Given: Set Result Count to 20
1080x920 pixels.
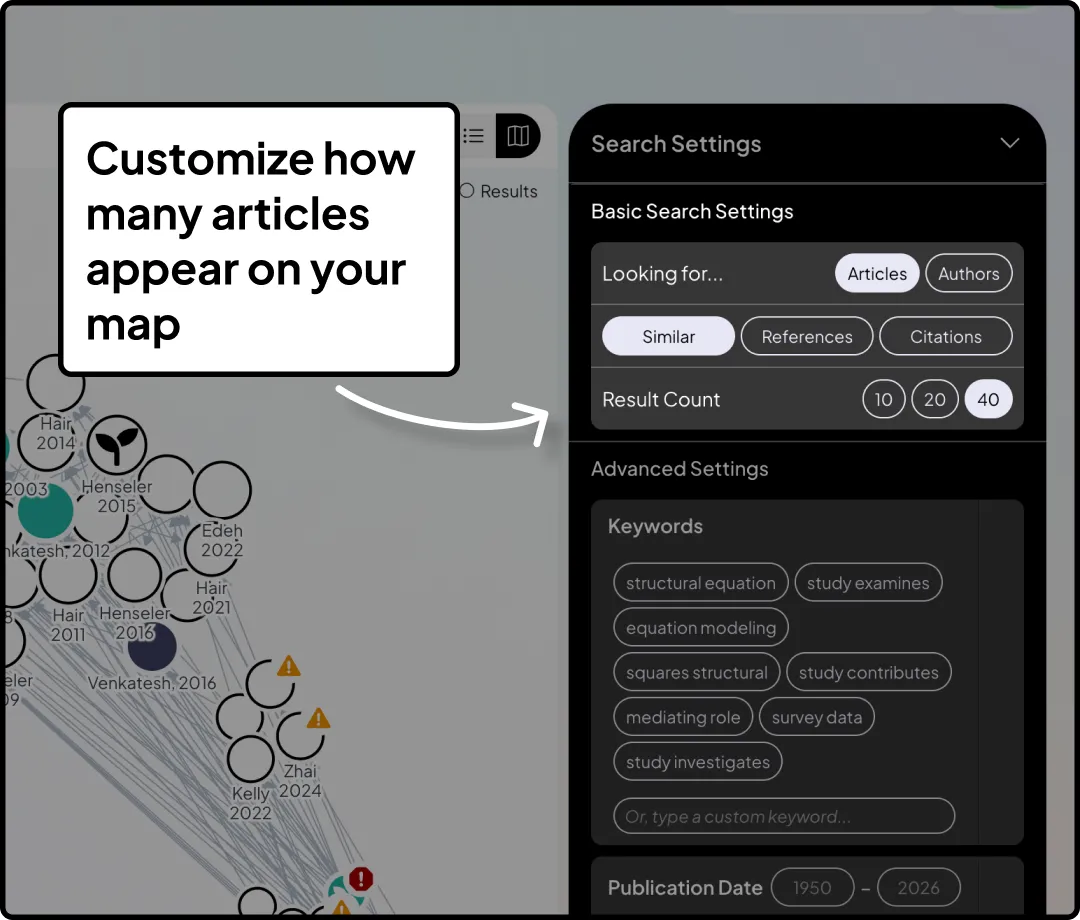Looking at the screenshot, I should (x=935, y=399).
